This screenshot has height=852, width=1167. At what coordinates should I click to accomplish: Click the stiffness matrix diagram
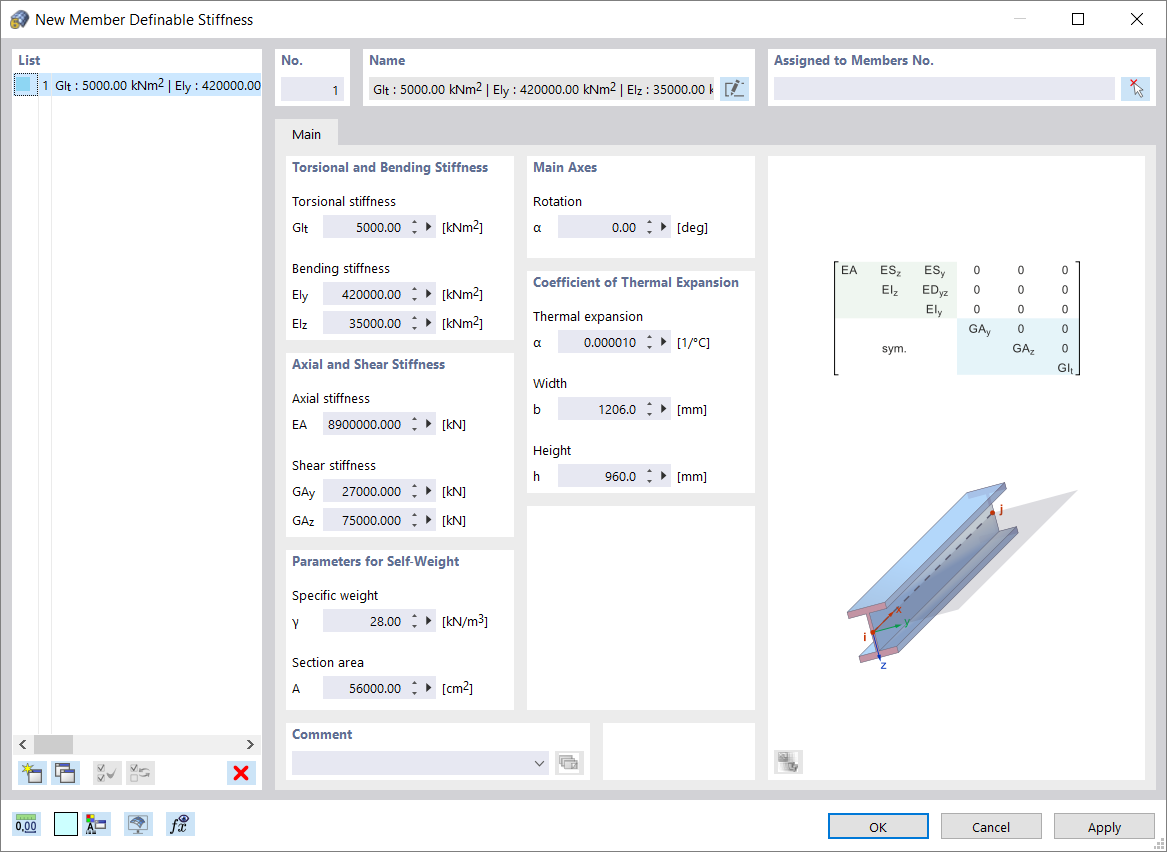957,318
